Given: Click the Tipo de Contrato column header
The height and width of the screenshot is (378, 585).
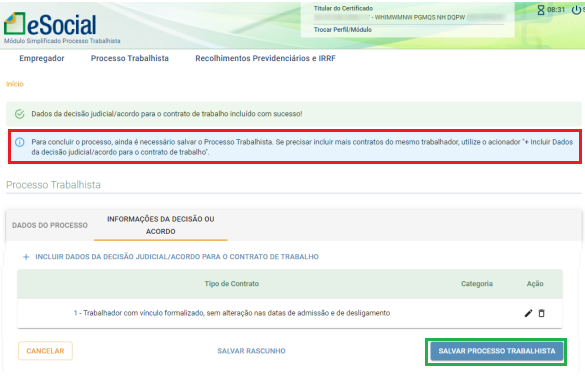Looking at the screenshot, I should pyautogui.click(x=232, y=284).
